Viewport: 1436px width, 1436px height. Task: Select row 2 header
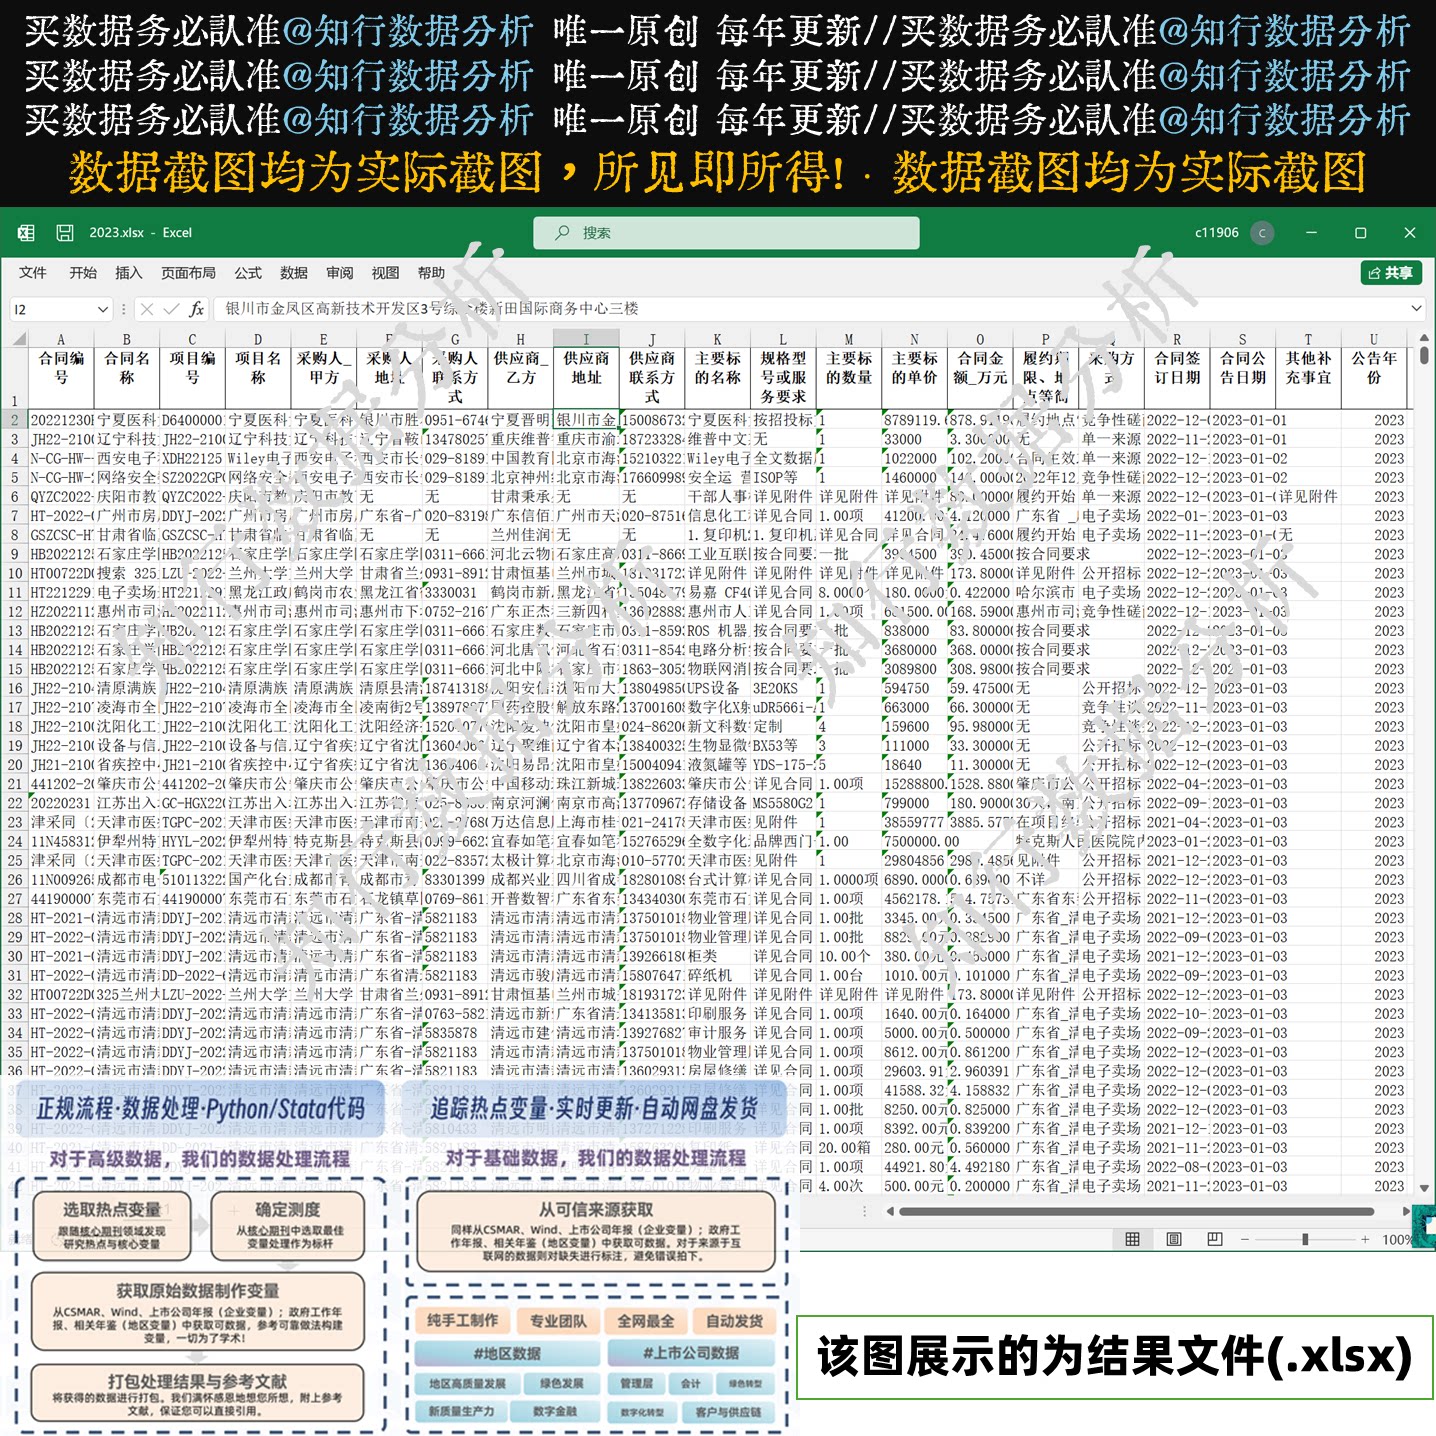[14, 420]
